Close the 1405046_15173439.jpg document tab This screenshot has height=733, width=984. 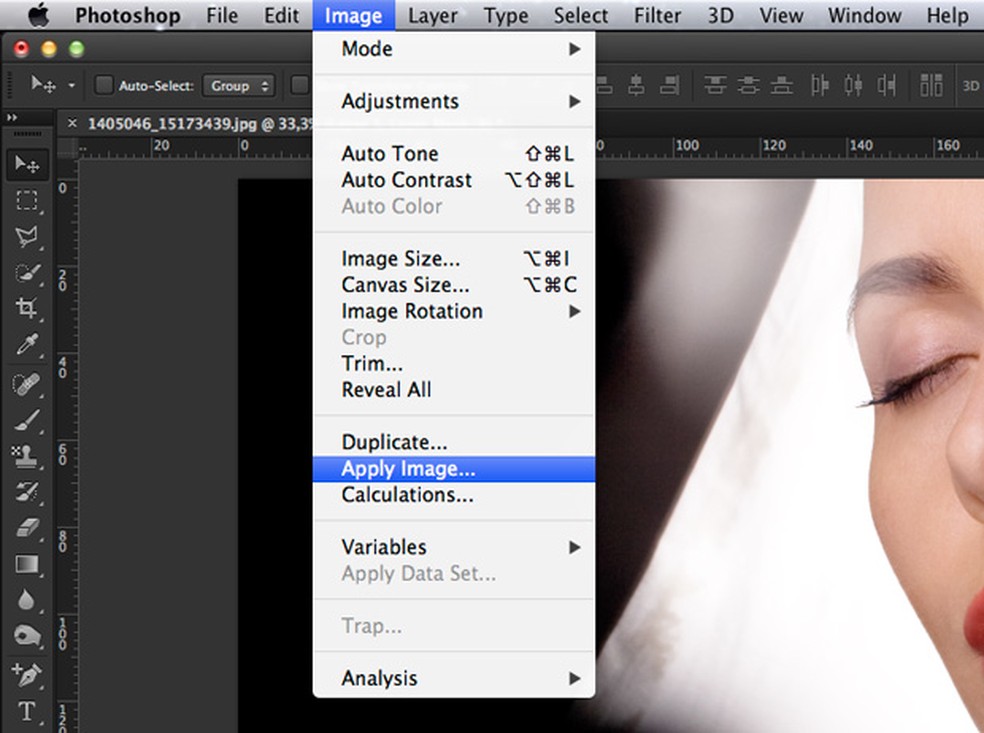coord(71,124)
